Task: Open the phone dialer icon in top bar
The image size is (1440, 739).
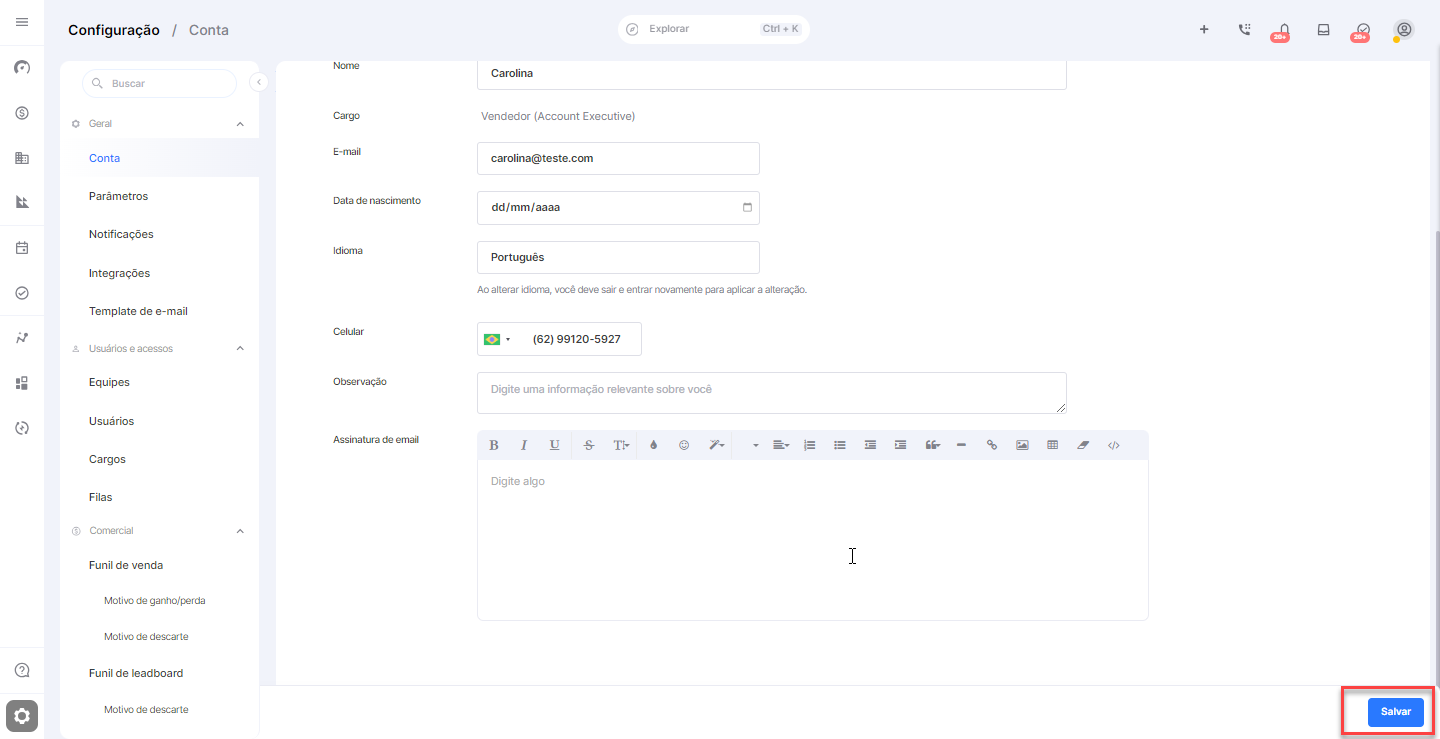Action: 1244,29
